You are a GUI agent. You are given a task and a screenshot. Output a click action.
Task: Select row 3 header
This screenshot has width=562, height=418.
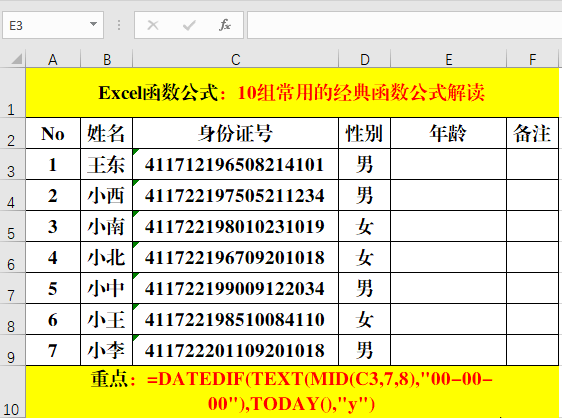tap(13, 164)
